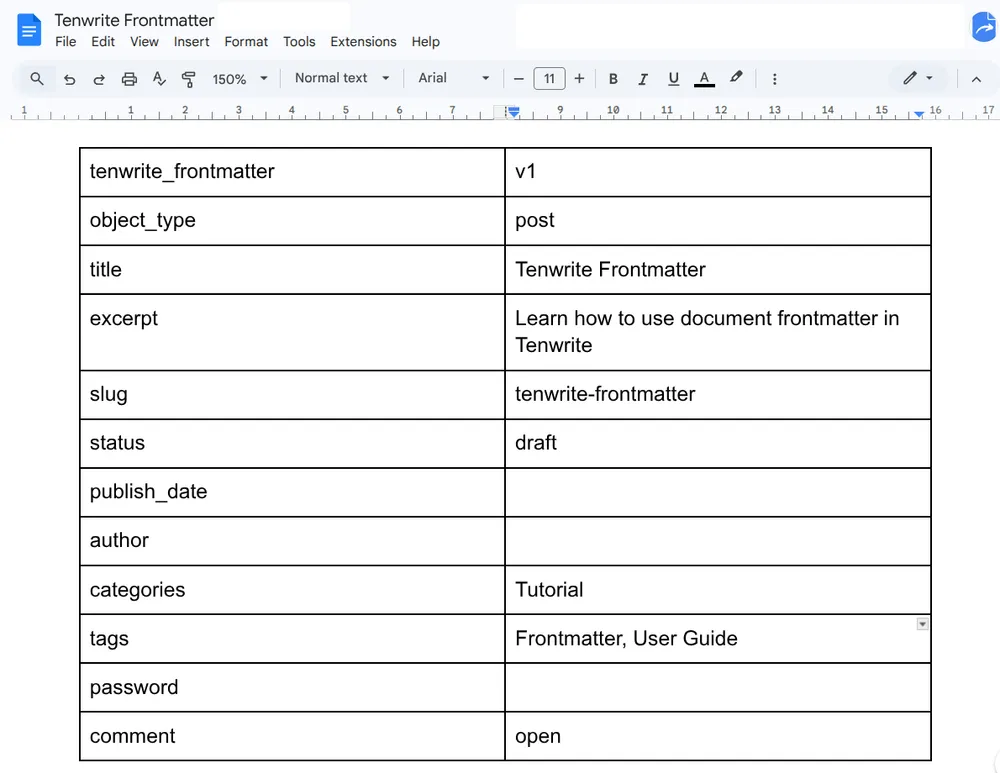Screen dimensions: 1000x773
Task: Click the excerpt text starting with Learn how
Action: coord(707,332)
